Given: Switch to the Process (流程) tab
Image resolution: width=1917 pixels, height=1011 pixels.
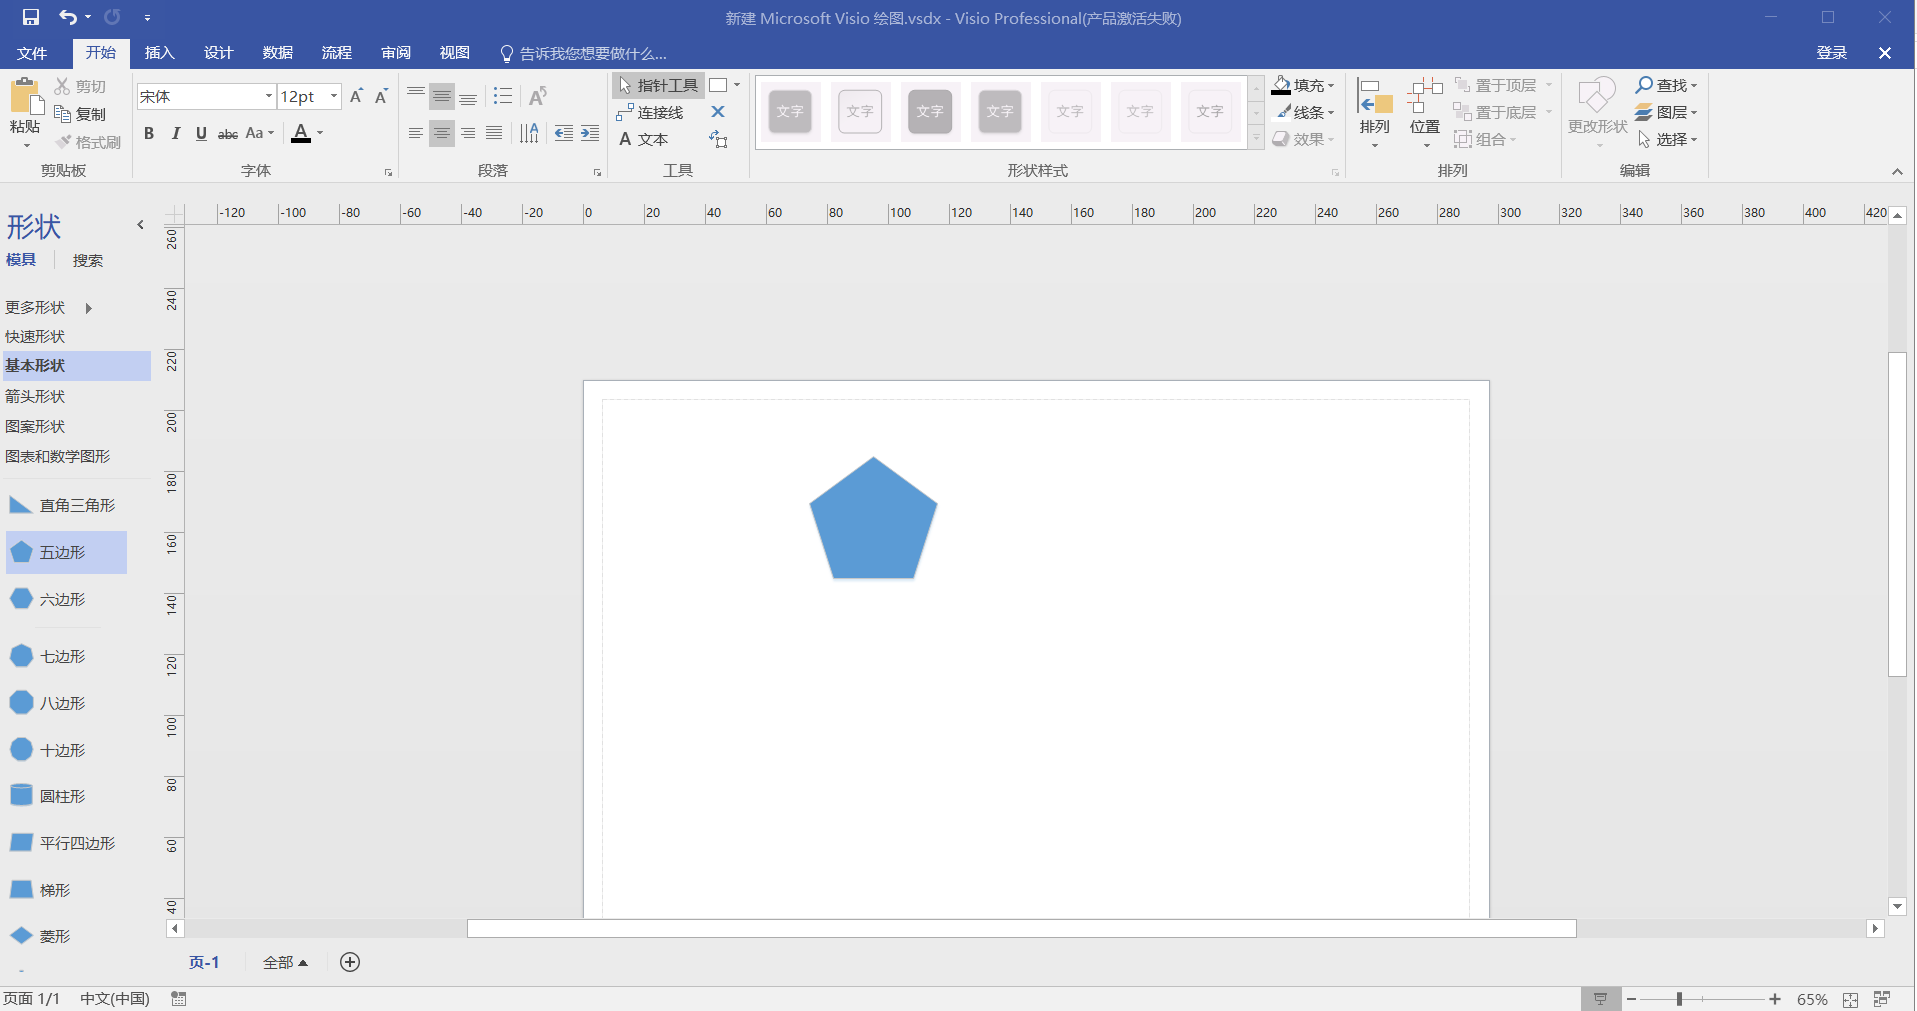Looking at the screenshot, I should (336, 53).
